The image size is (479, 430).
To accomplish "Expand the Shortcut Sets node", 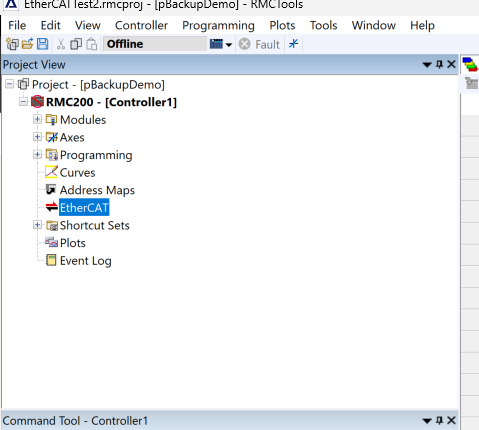I will click(x=37, y=225).
